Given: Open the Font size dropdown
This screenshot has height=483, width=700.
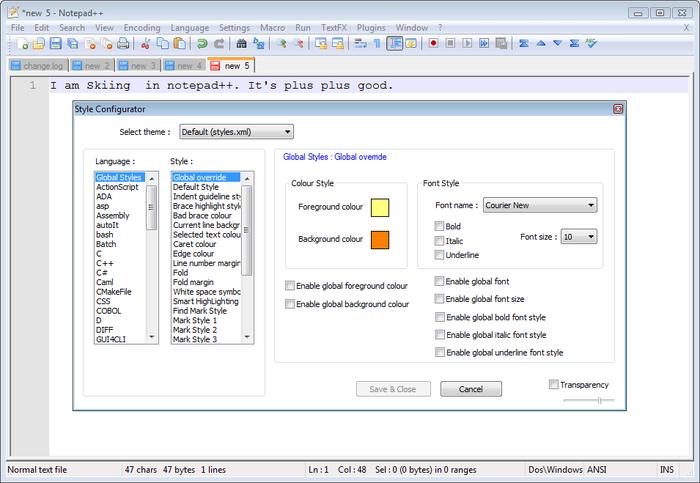Looking at the screenshot, I should click(579, 237).
